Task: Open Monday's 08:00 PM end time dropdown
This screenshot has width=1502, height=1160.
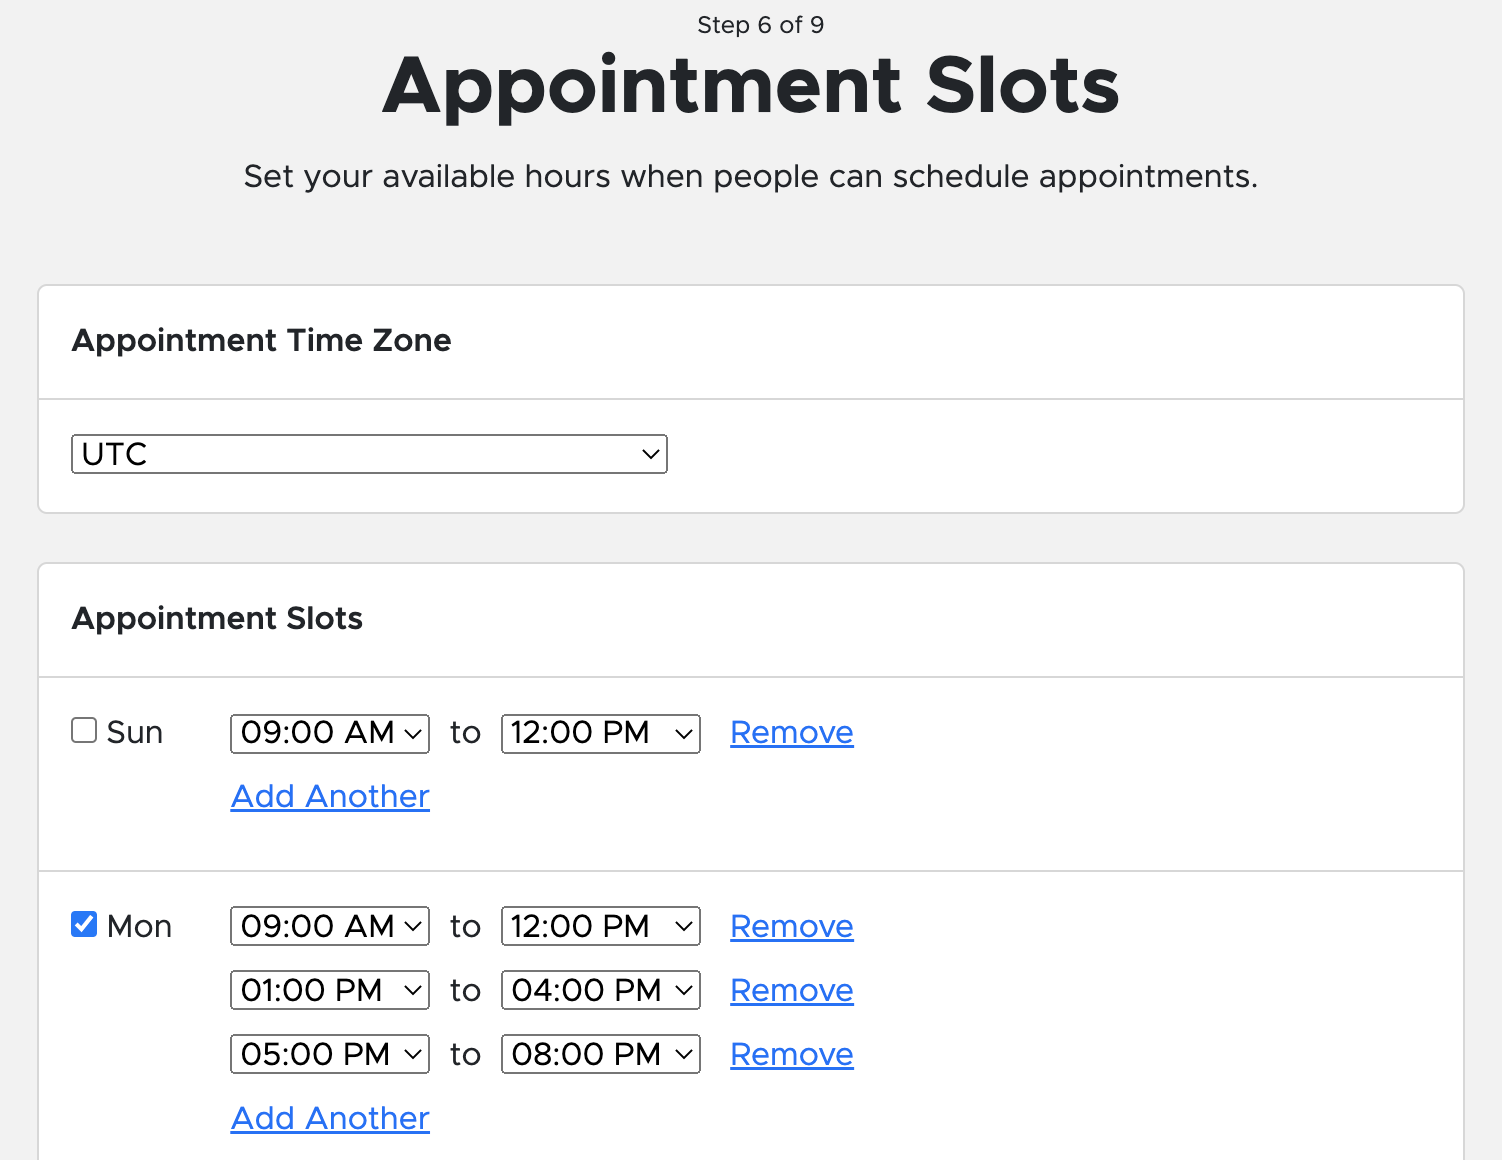Action: [600, 1054]
